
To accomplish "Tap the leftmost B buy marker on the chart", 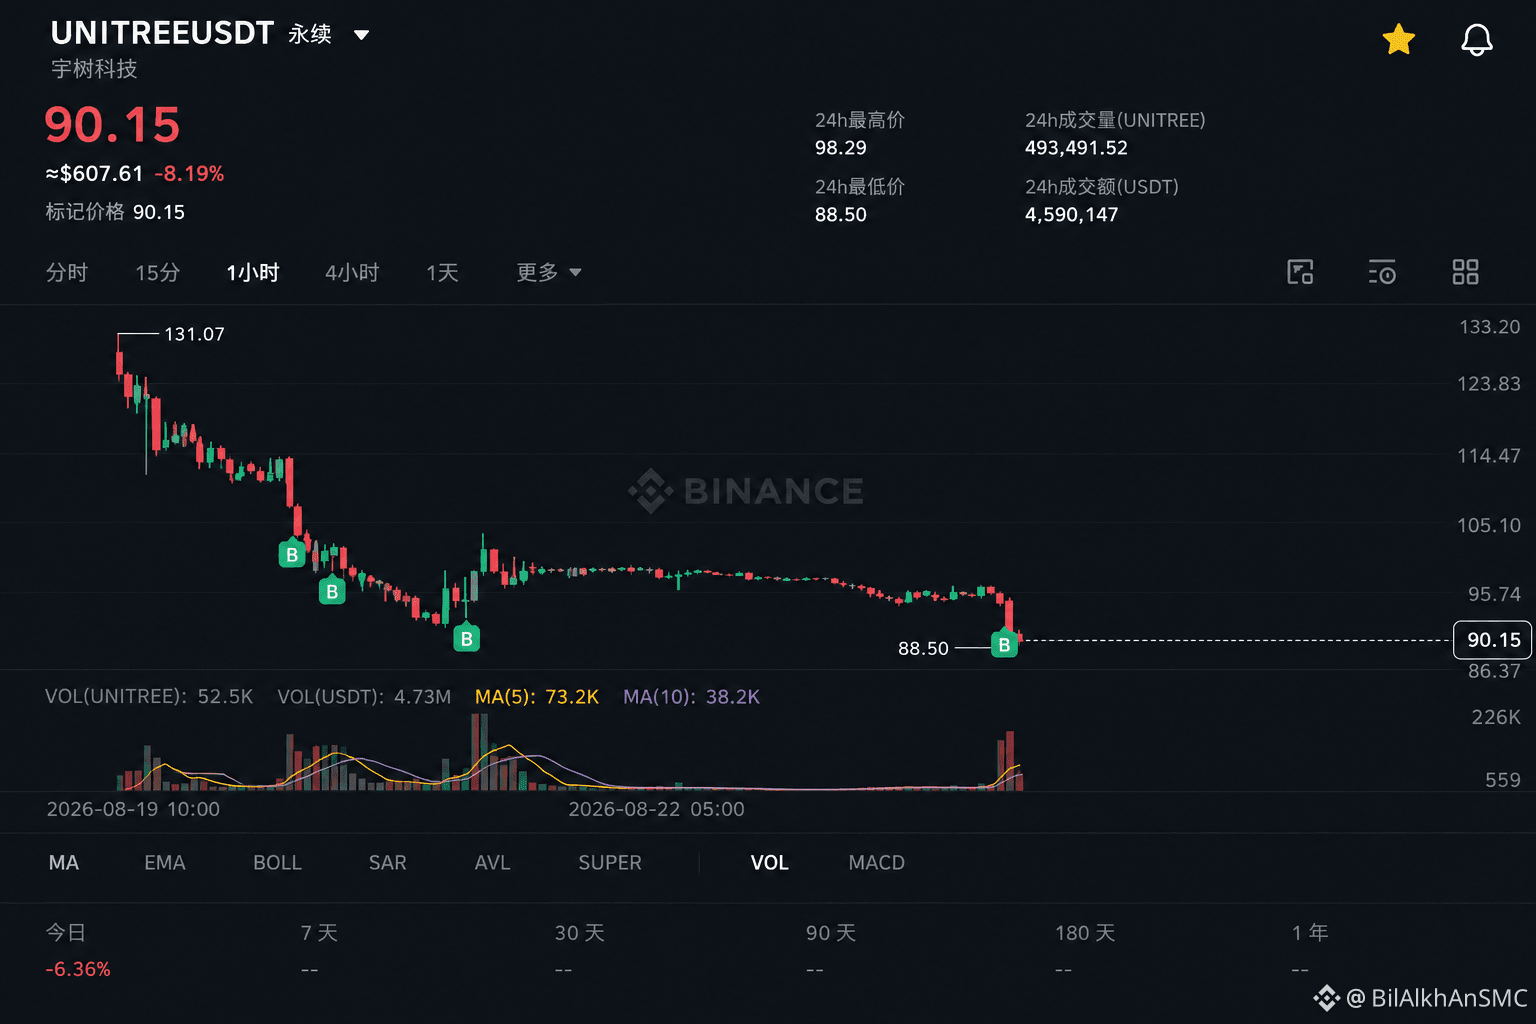I will coord(292,554).
